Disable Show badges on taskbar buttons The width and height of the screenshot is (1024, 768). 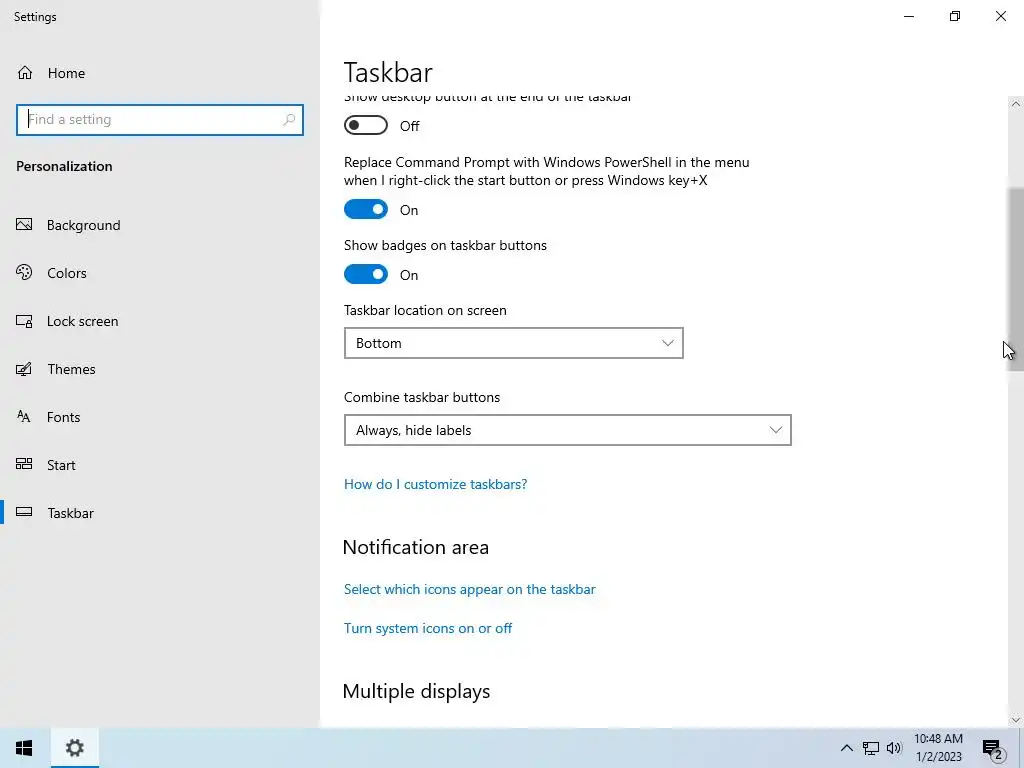(366, 274)
